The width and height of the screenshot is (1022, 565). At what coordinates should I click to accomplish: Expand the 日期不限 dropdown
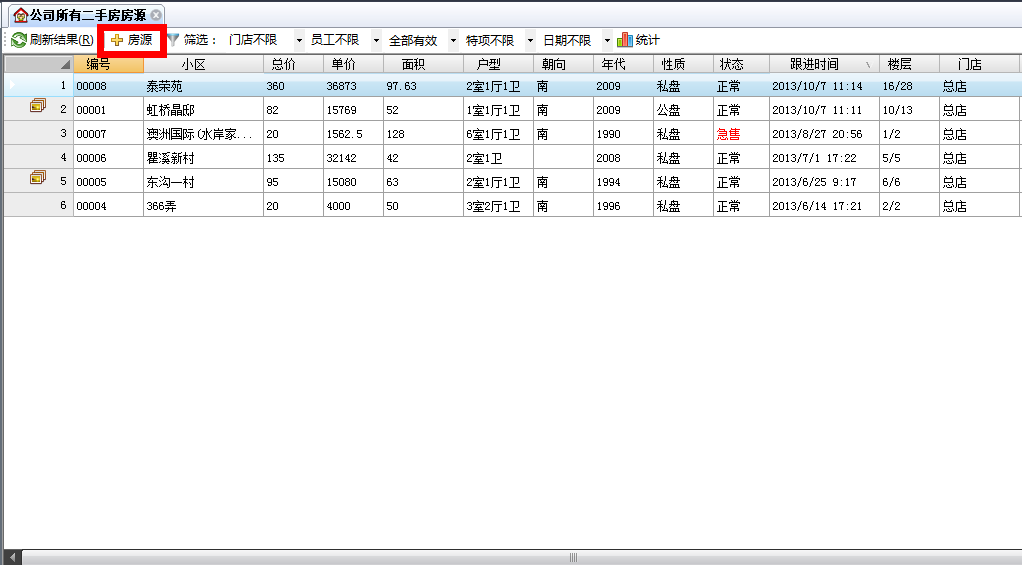coord(607,40)
